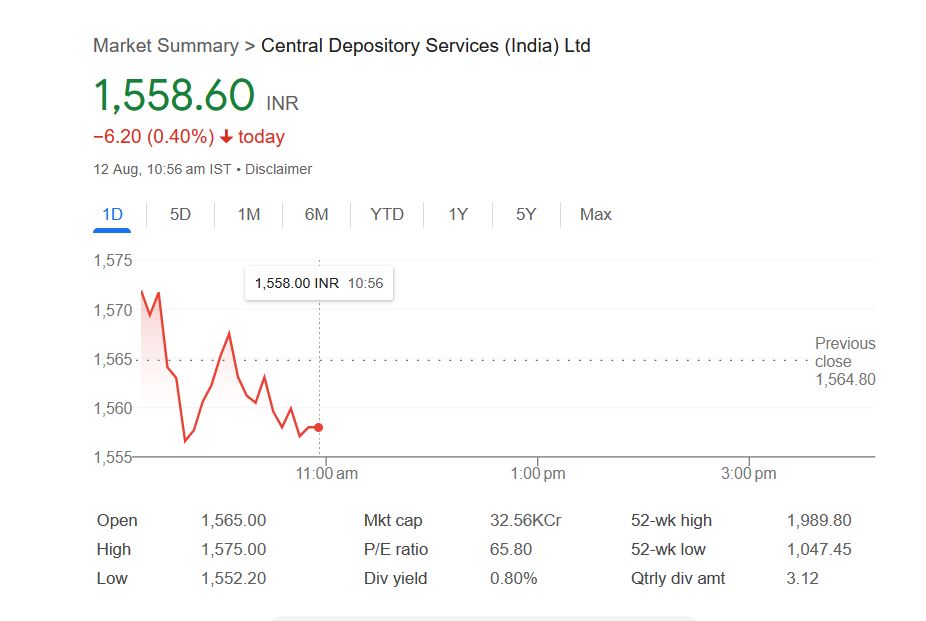Viewport: 926px width, 621px height.
Task: Select the 1D chart range tab
Action: point(112,214)
